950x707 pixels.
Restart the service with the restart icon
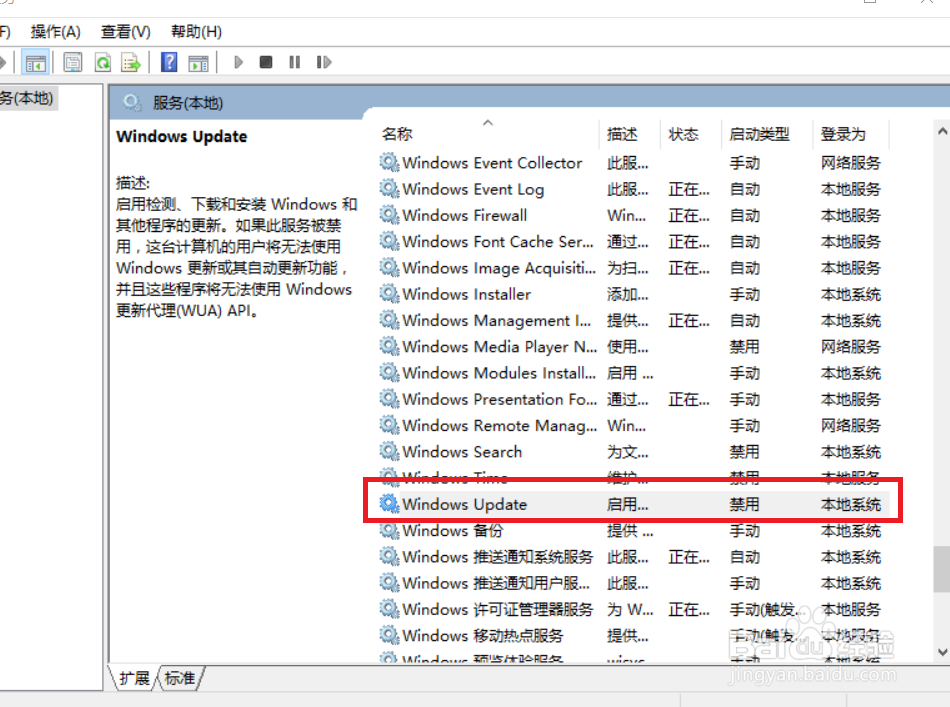[x=324, y=62]
